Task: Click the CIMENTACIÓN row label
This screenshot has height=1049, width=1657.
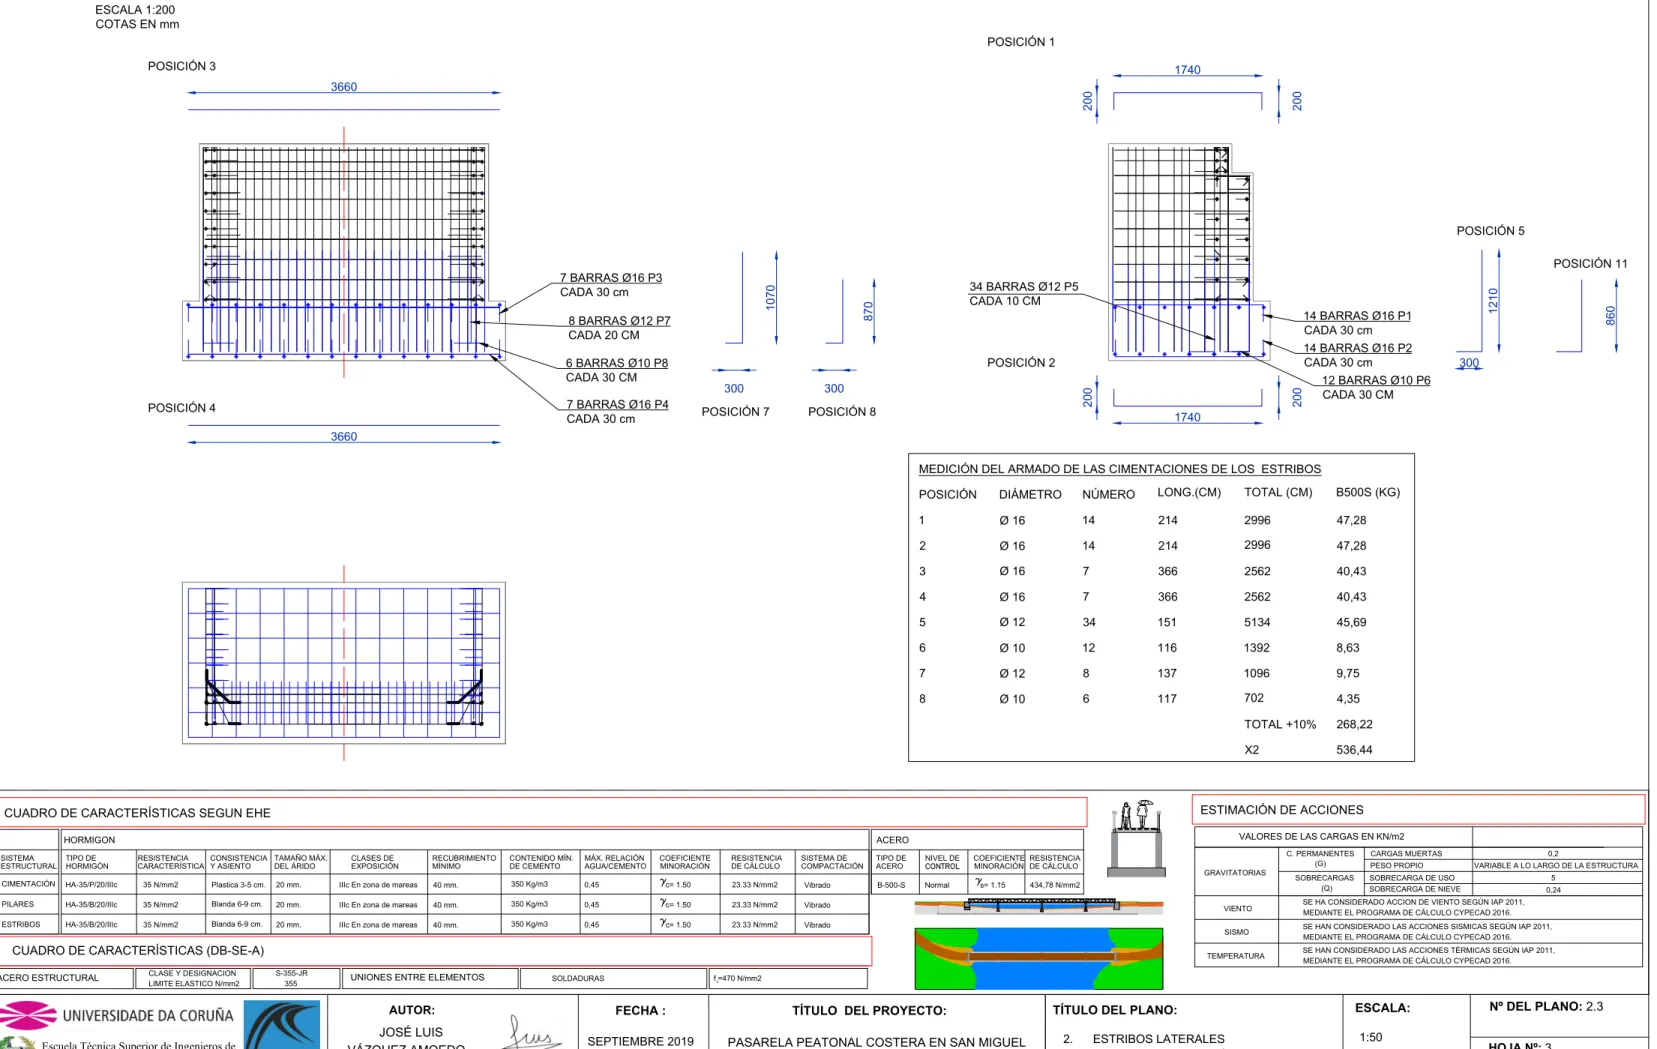Action: (28, 884)
